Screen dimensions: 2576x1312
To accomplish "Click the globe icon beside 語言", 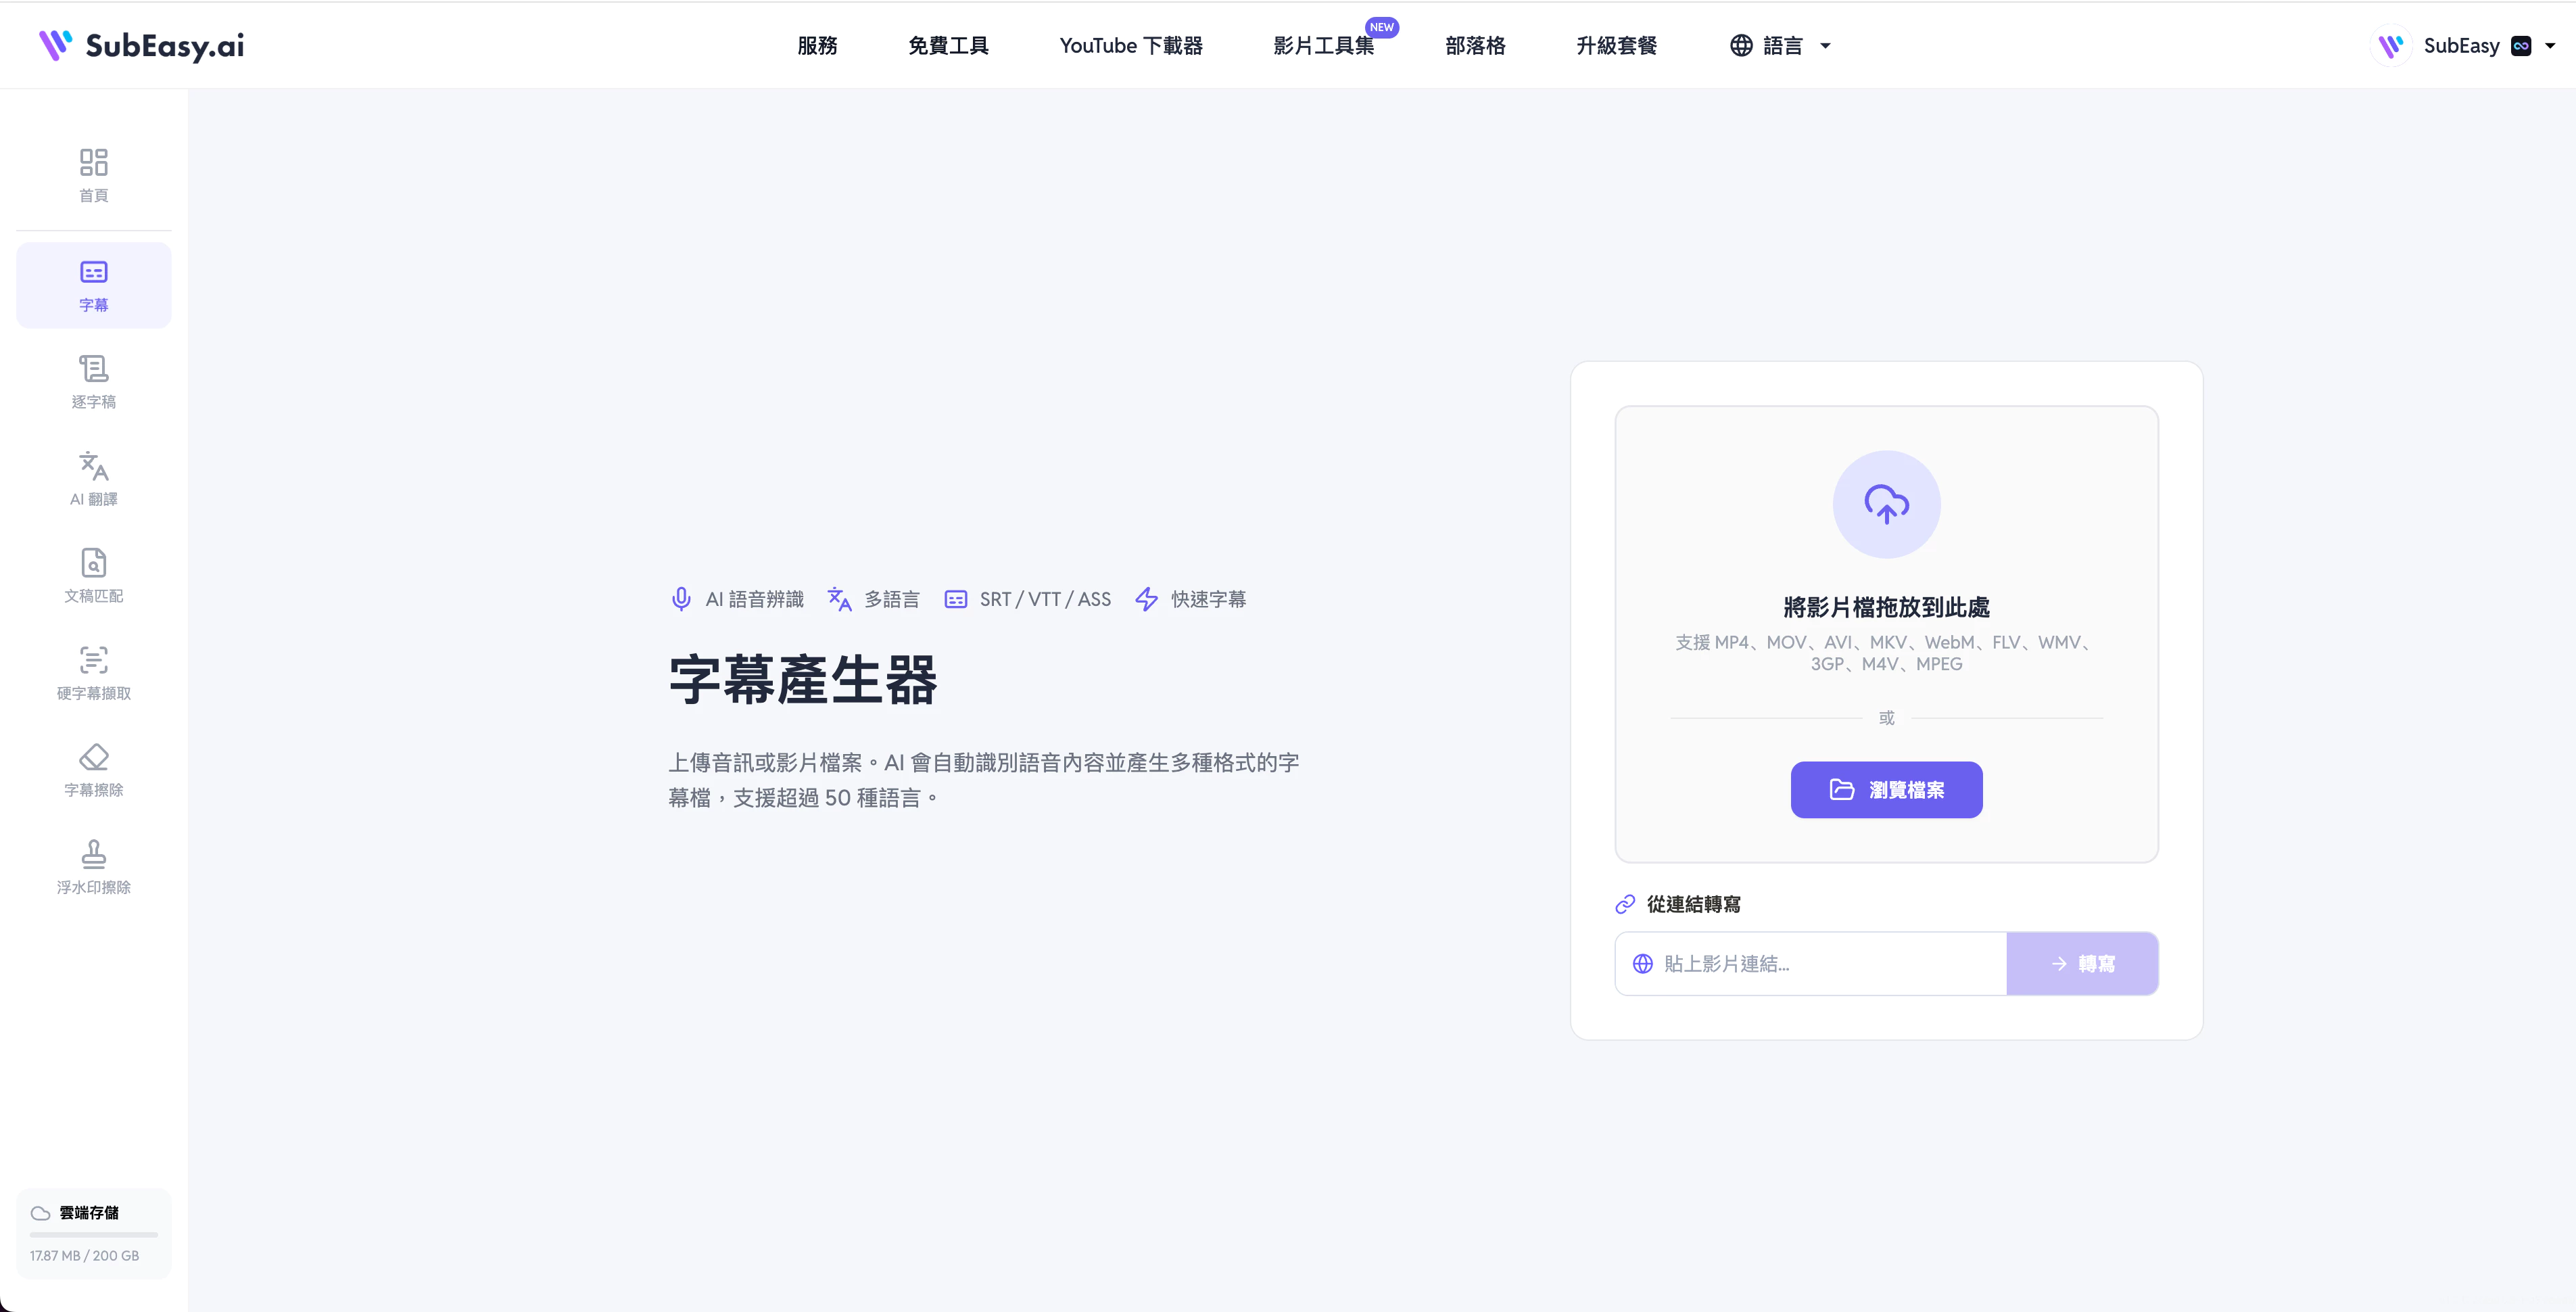I will pyautogui.click(x=1741, y=45).
